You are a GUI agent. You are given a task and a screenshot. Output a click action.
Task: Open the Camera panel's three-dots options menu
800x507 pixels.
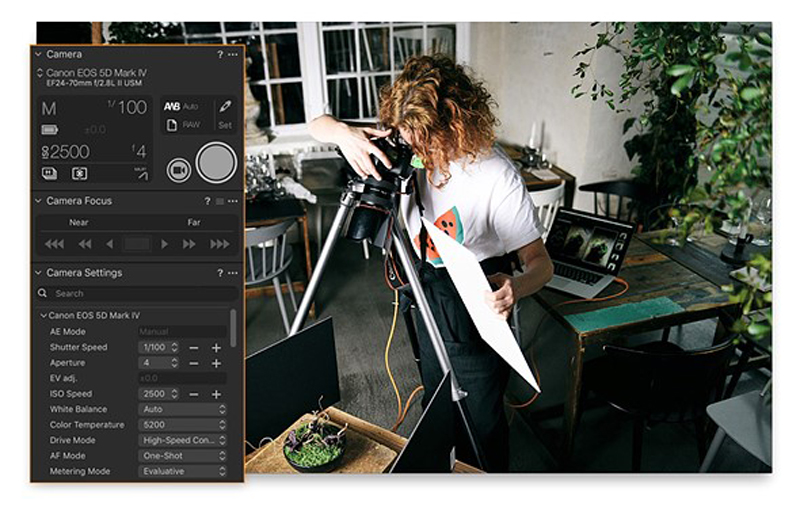(x=232, y=54)
